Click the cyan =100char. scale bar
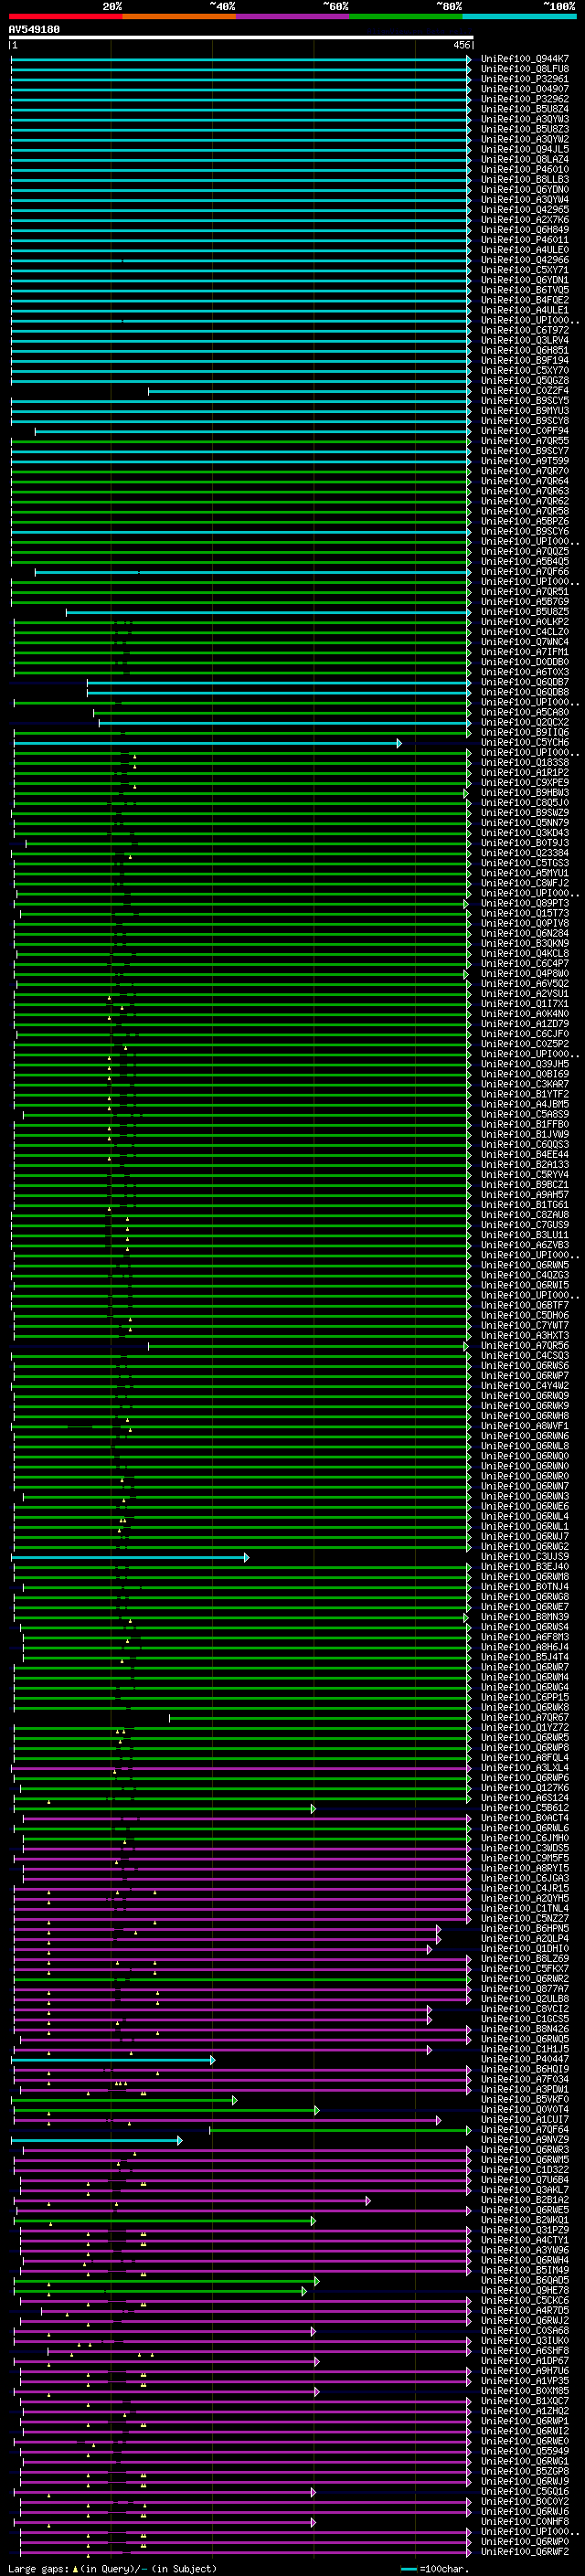The image size is (585, 2576). pyautogui.click(x=408, y=2569)
